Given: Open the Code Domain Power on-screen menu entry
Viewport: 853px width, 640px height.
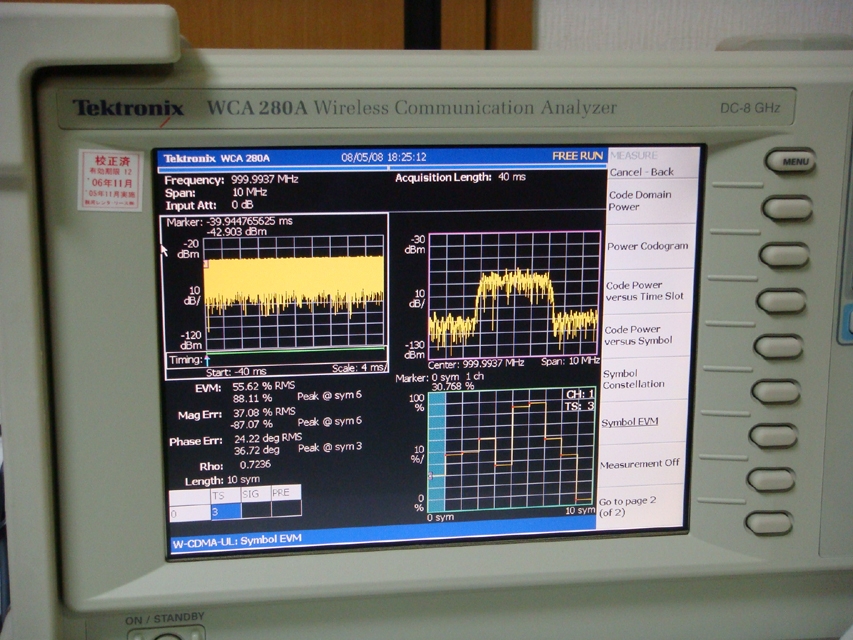Looking at the screenshot, I should pyautogui.click(x=640, y=201).
